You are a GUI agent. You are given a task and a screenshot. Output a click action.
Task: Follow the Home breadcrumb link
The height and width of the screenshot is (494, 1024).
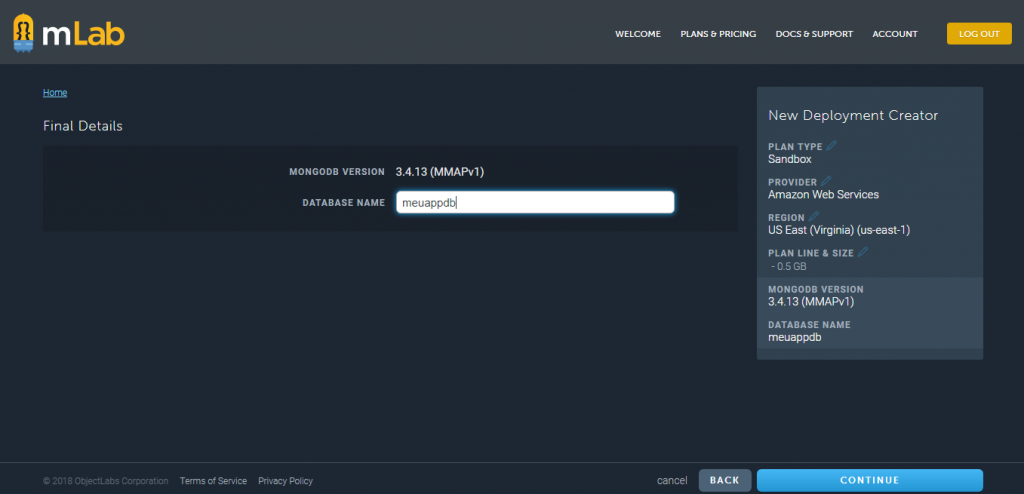(55, 93)
